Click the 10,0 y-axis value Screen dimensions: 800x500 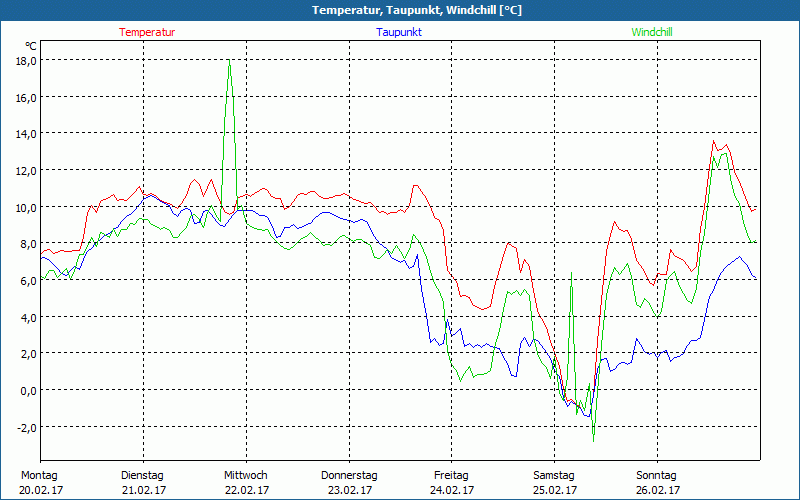27,208
